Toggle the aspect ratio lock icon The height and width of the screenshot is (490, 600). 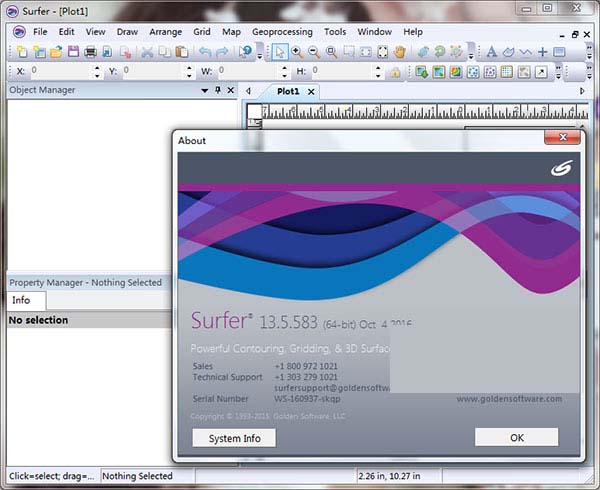click(396, 72)
